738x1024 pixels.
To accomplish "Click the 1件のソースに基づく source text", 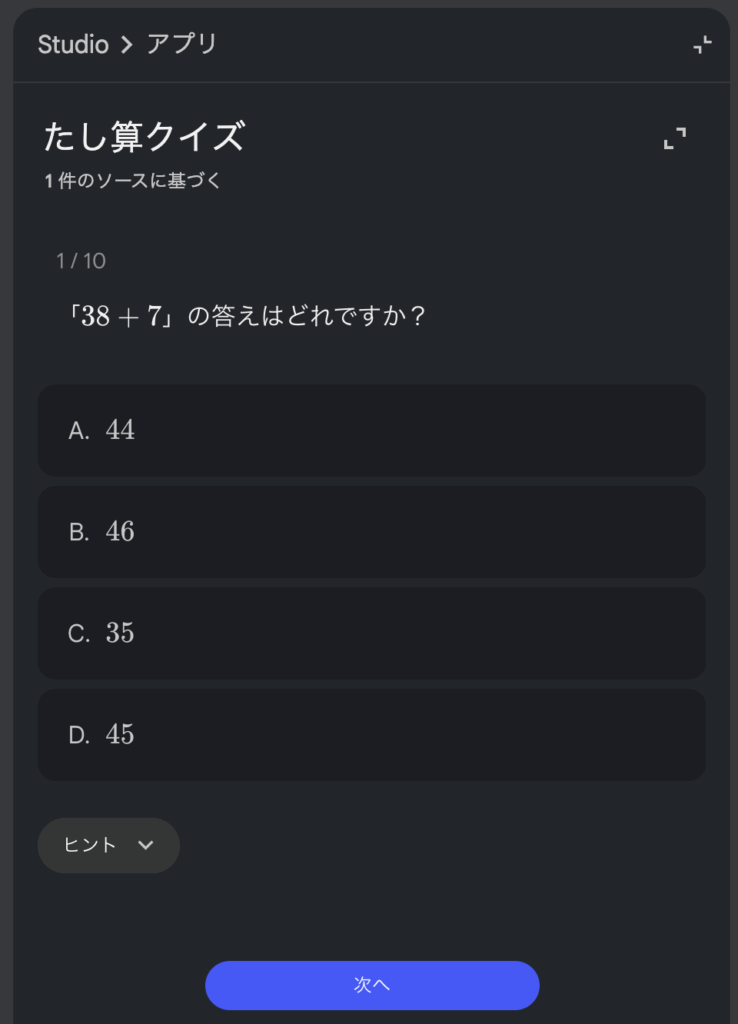I will point(133,181).
